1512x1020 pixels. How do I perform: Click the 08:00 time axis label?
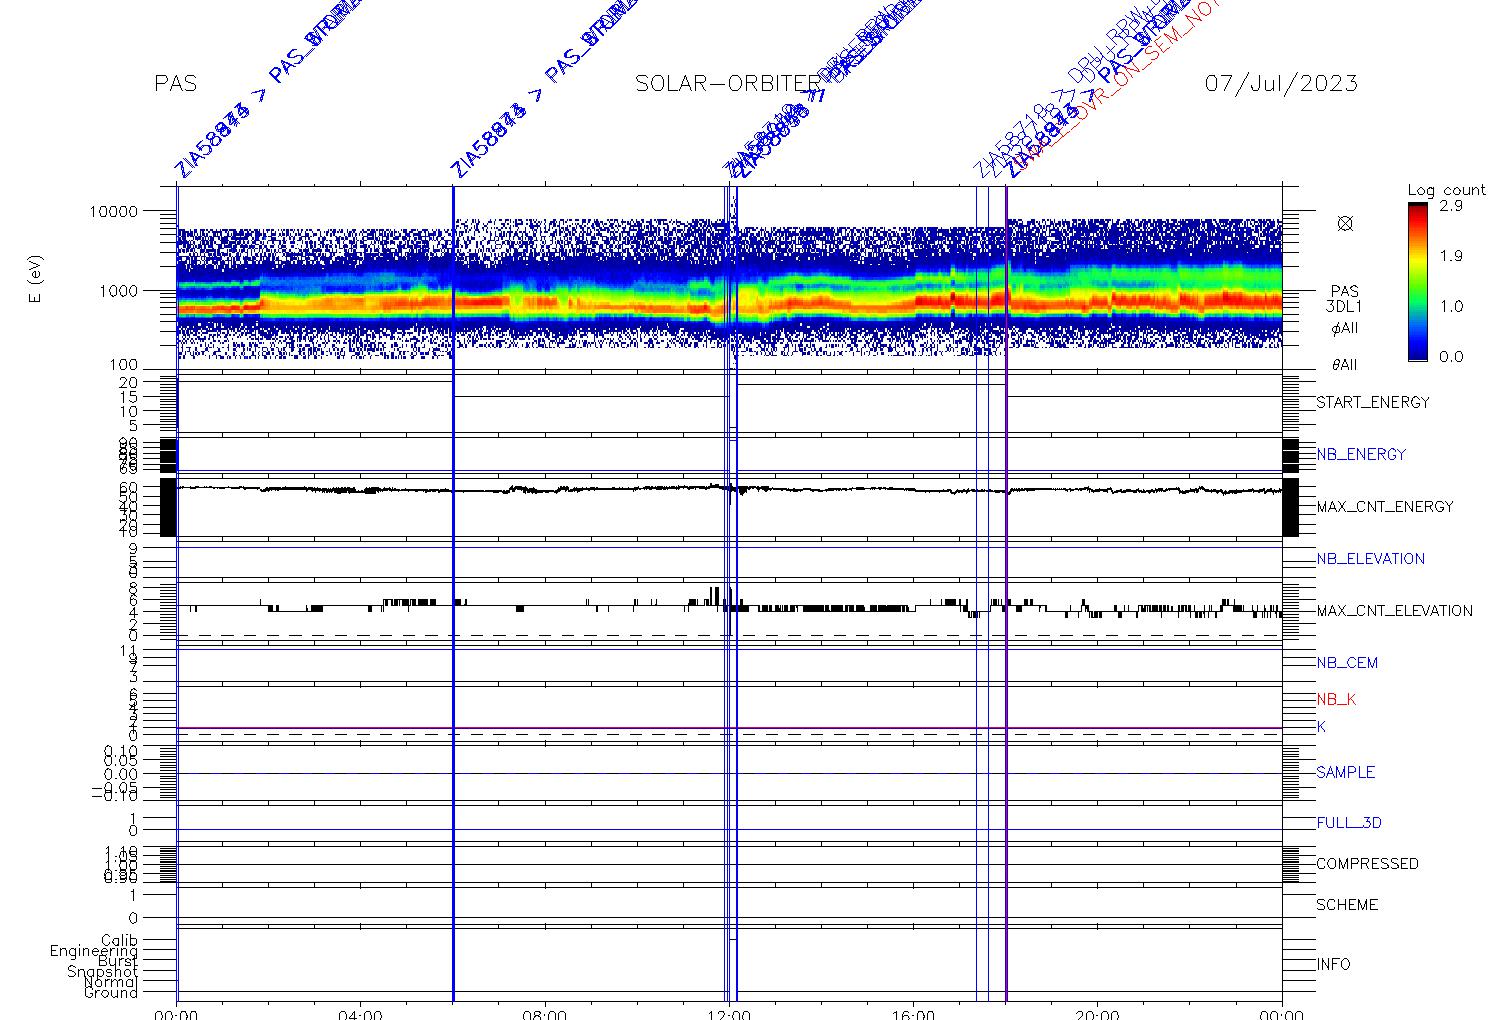tap(545, 1014)
